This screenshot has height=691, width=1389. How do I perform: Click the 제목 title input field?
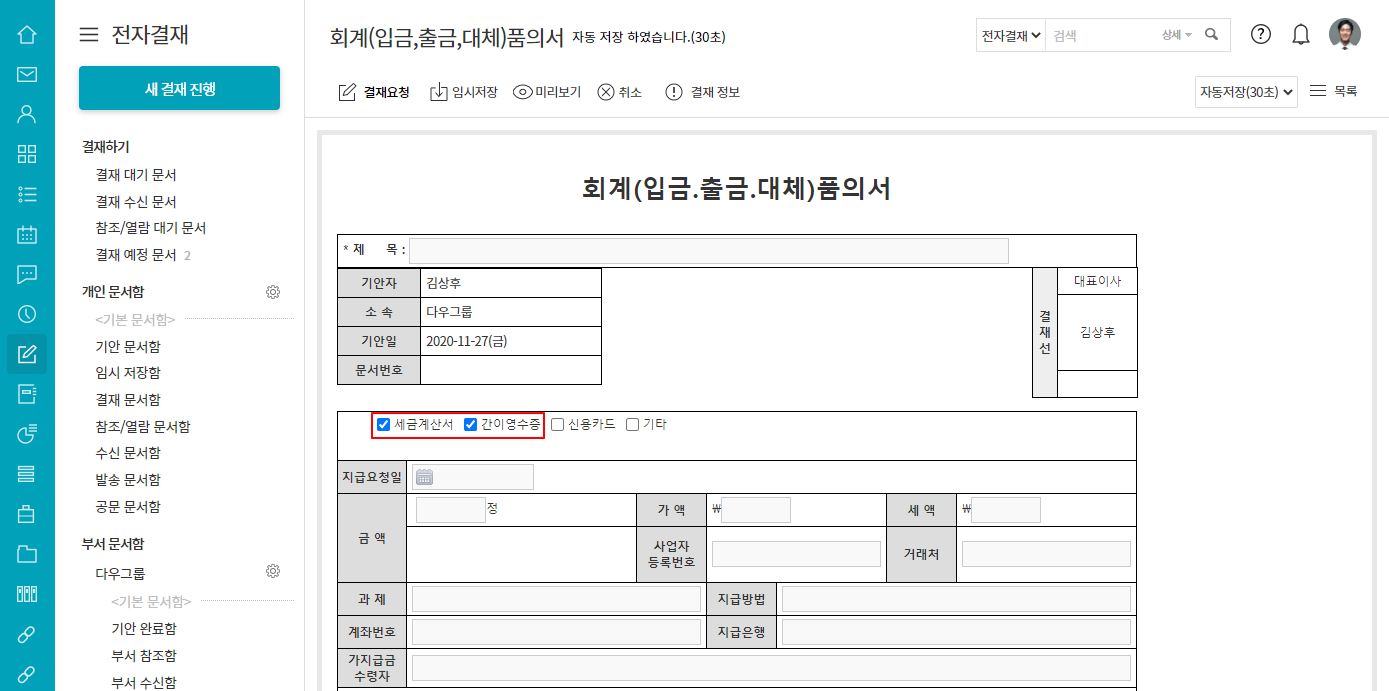pyautogui.click(x=708, y=251)
